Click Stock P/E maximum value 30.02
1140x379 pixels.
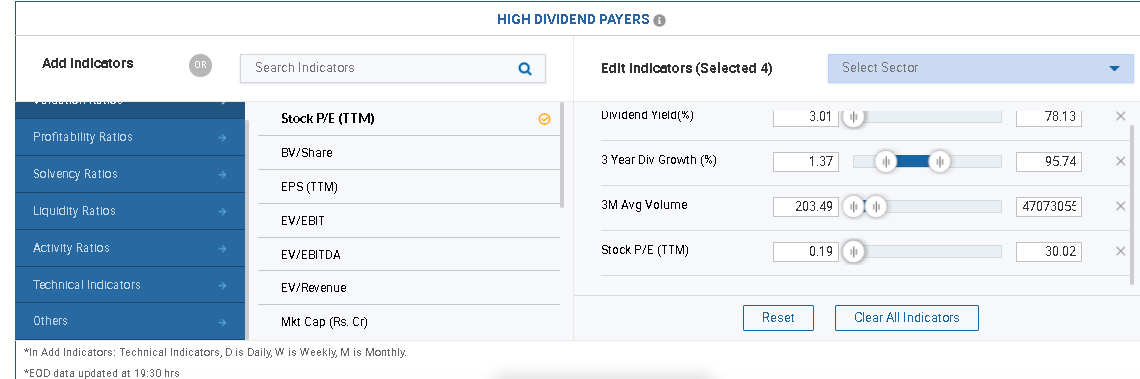click(1048, 252)
